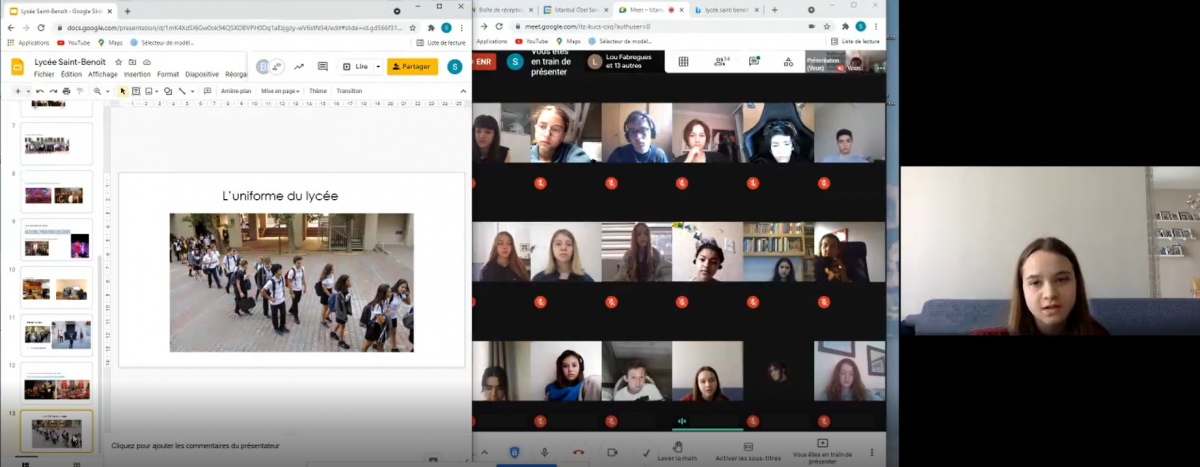Expand the insert image dropdown arrow
Viewport: 1200px width, 467px height.
[156, 91]
